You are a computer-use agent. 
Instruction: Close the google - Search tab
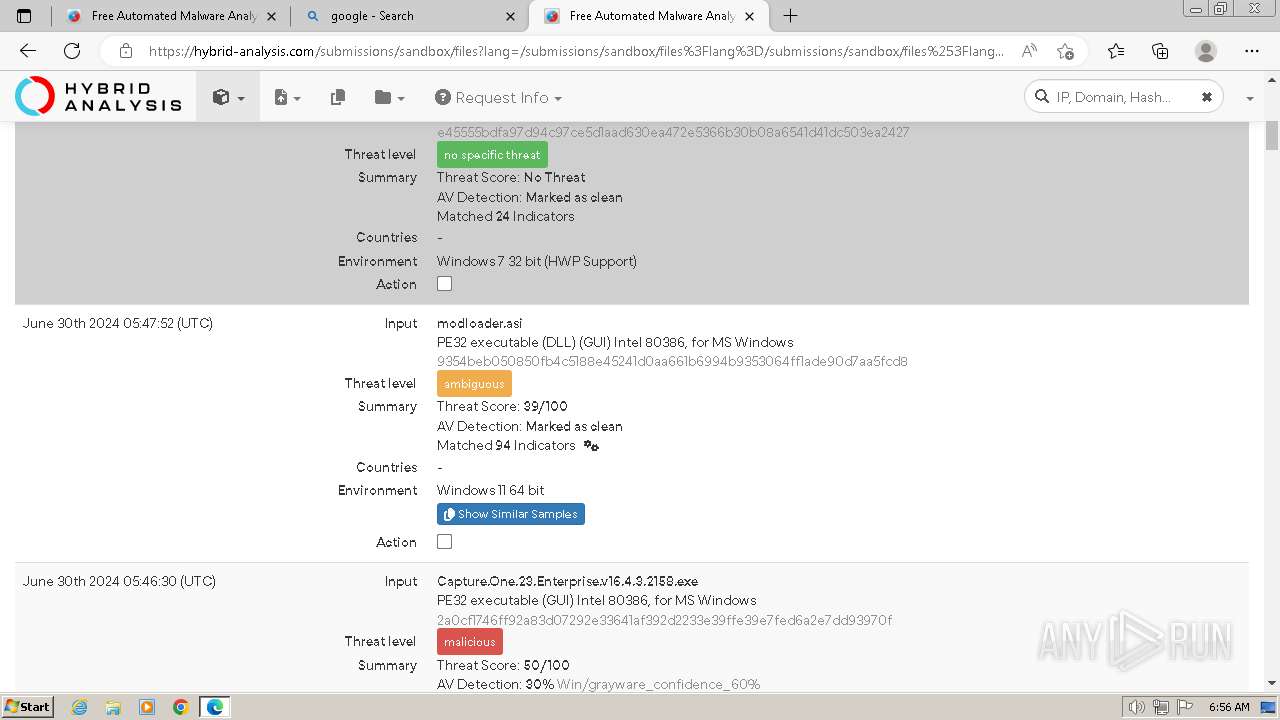coord(511,16)
